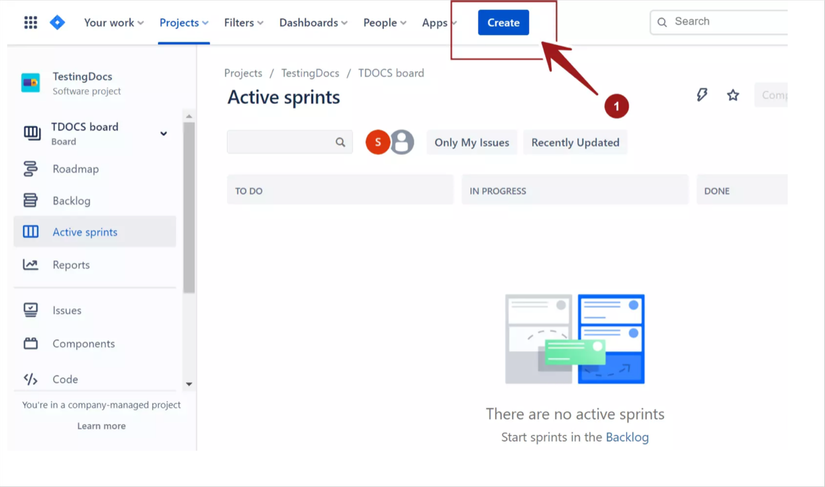Screen dimensions: 825x487
Task: Open the Filters dropdown menu
Action: click(244, 23)
